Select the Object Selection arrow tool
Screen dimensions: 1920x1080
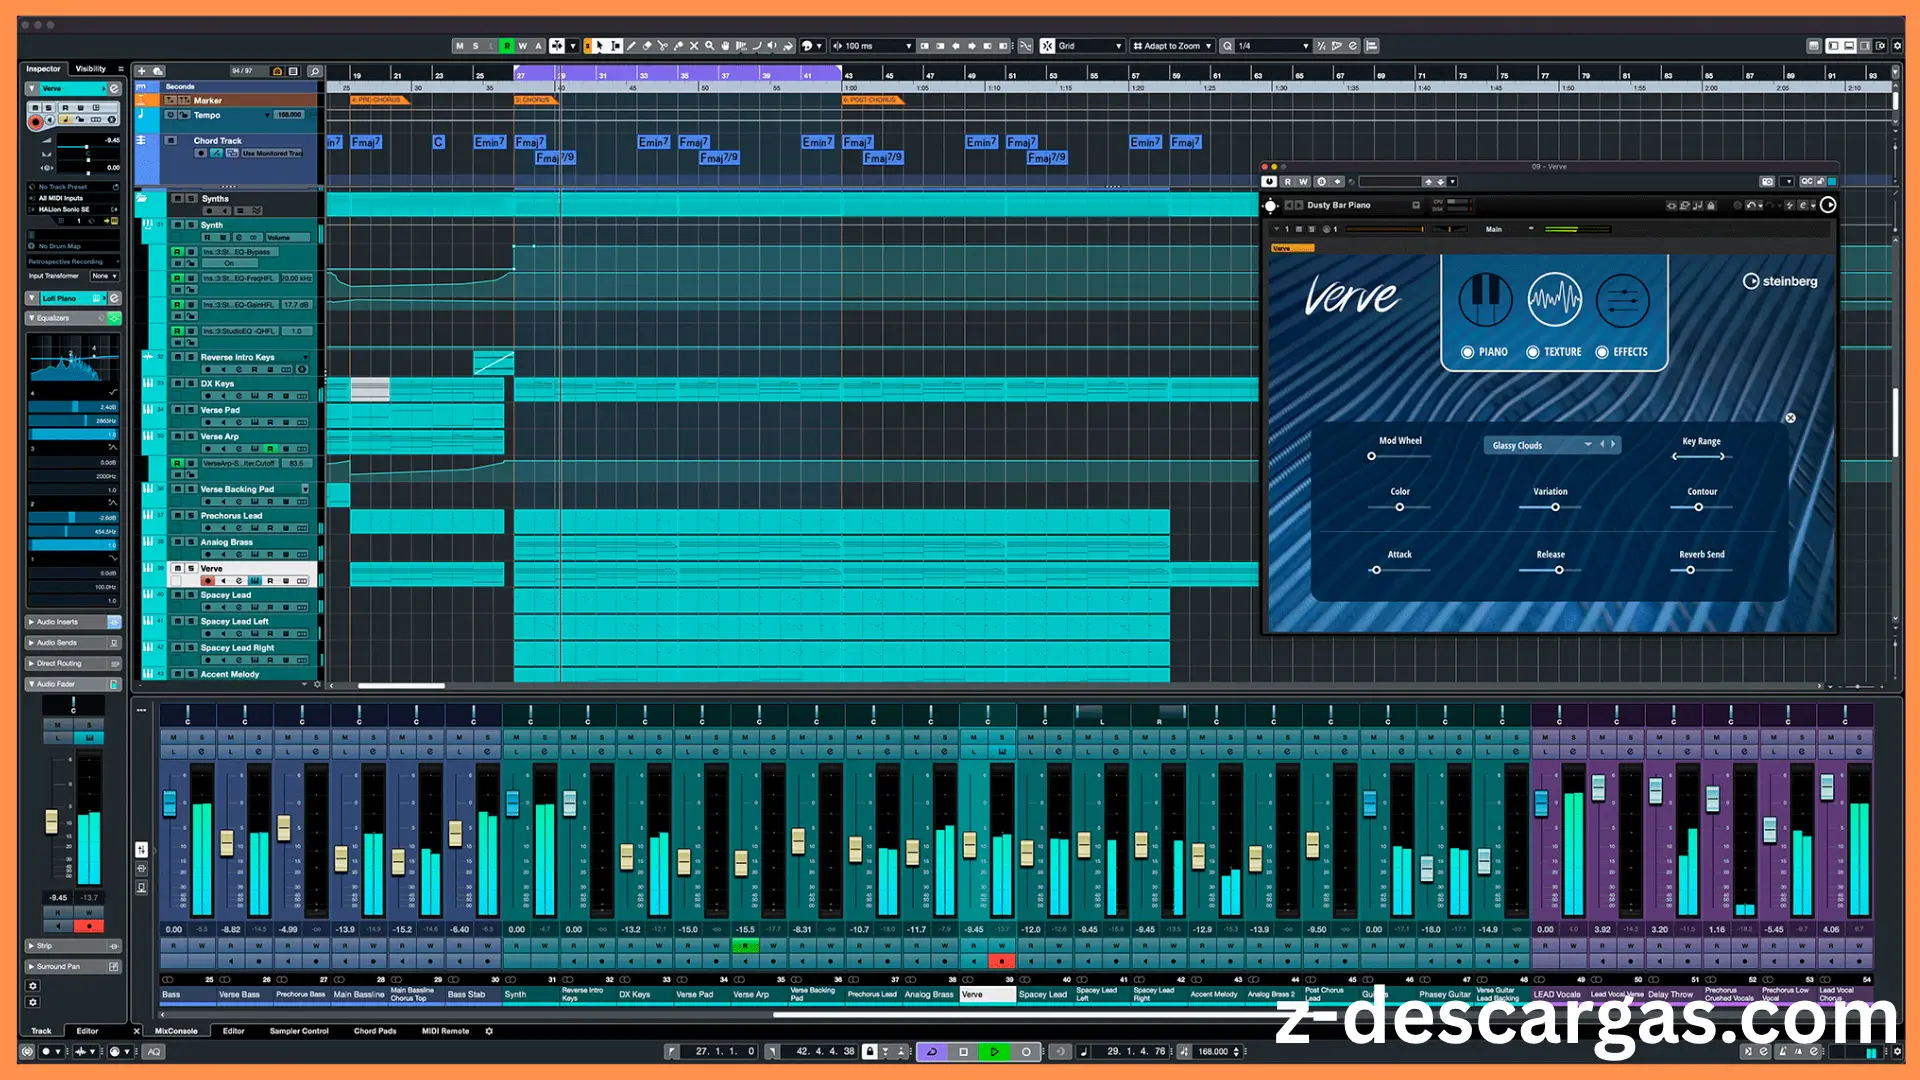(599, 46)
